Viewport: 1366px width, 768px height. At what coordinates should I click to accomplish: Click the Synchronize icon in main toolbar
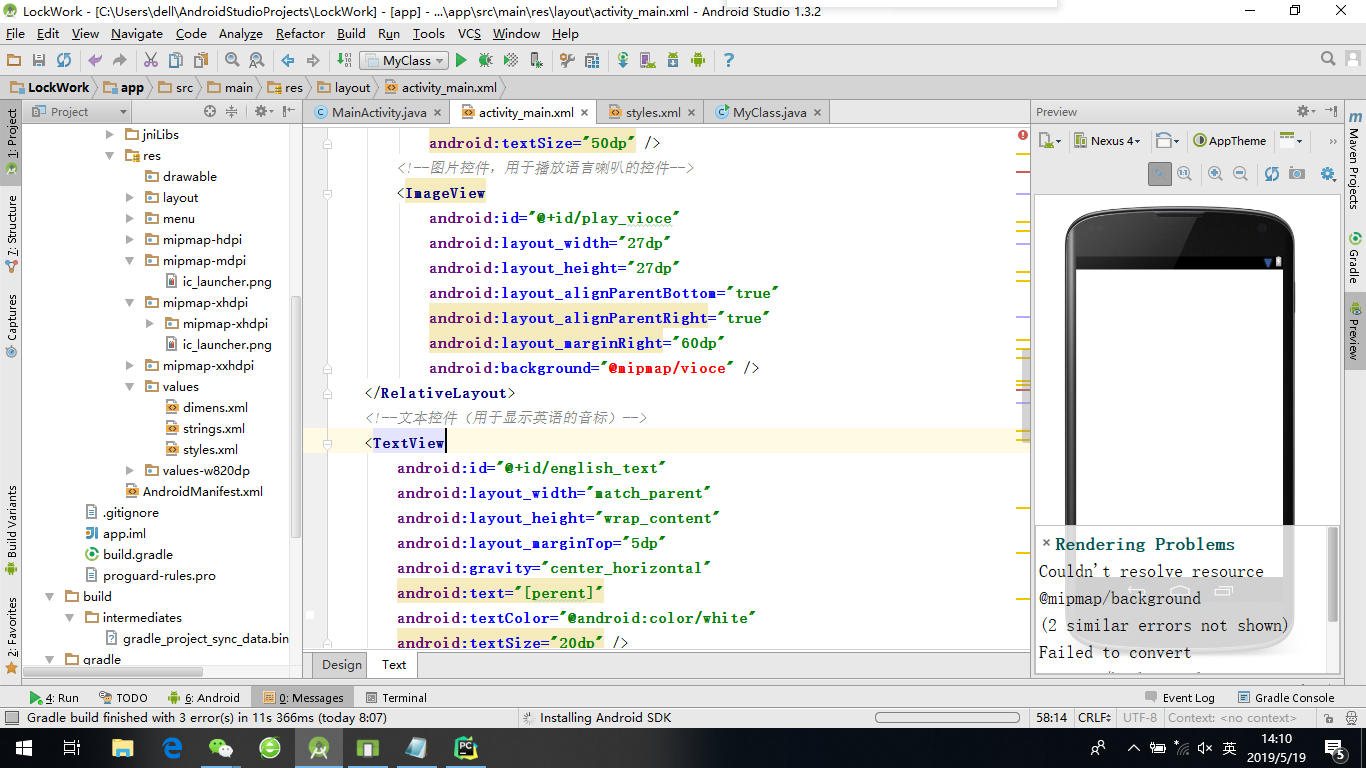point(64,60)
